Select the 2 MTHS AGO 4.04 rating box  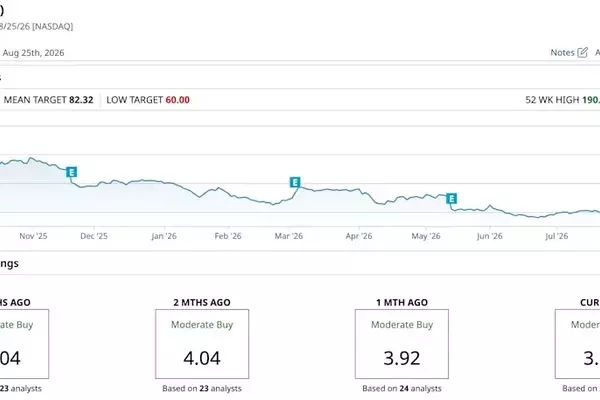202,344
